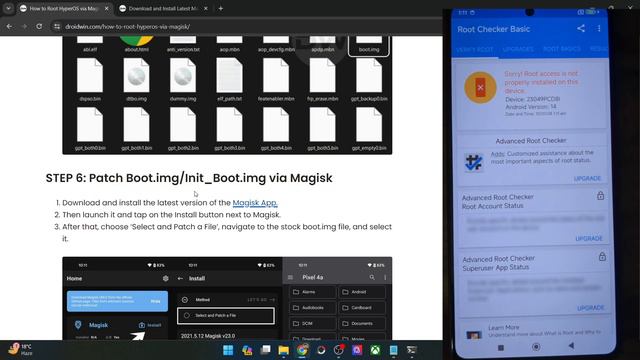
Task: Open the Windows Start menu
Action: (x=228, y=350)
